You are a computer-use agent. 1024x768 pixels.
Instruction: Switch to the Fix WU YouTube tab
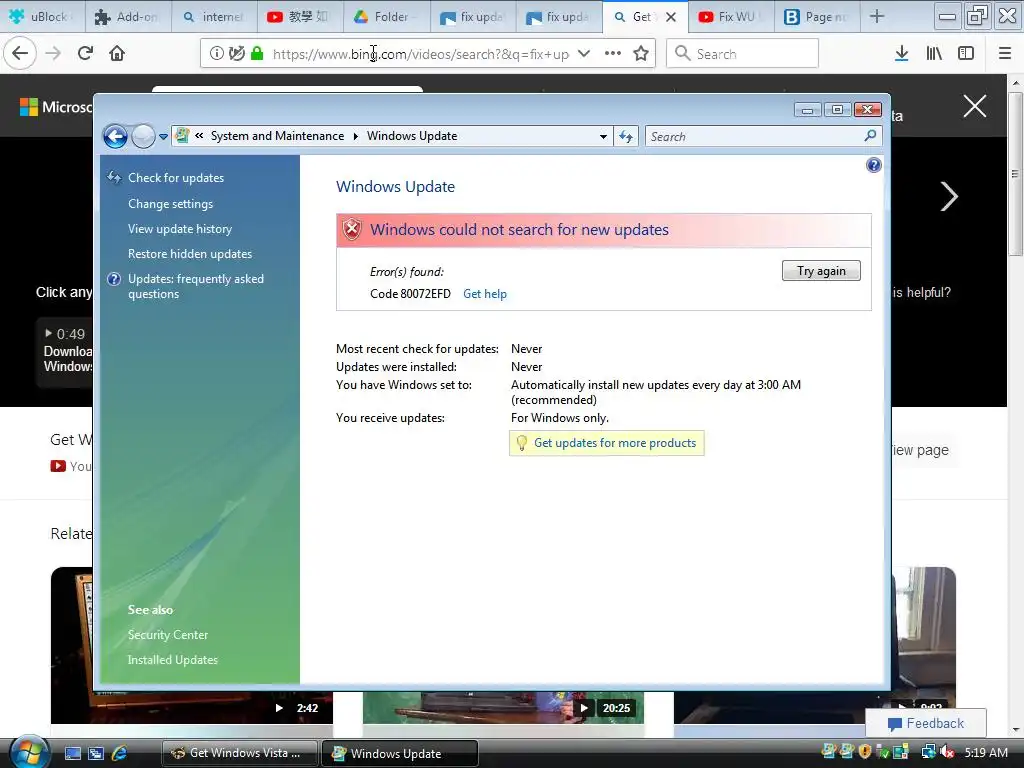(731, 17)
